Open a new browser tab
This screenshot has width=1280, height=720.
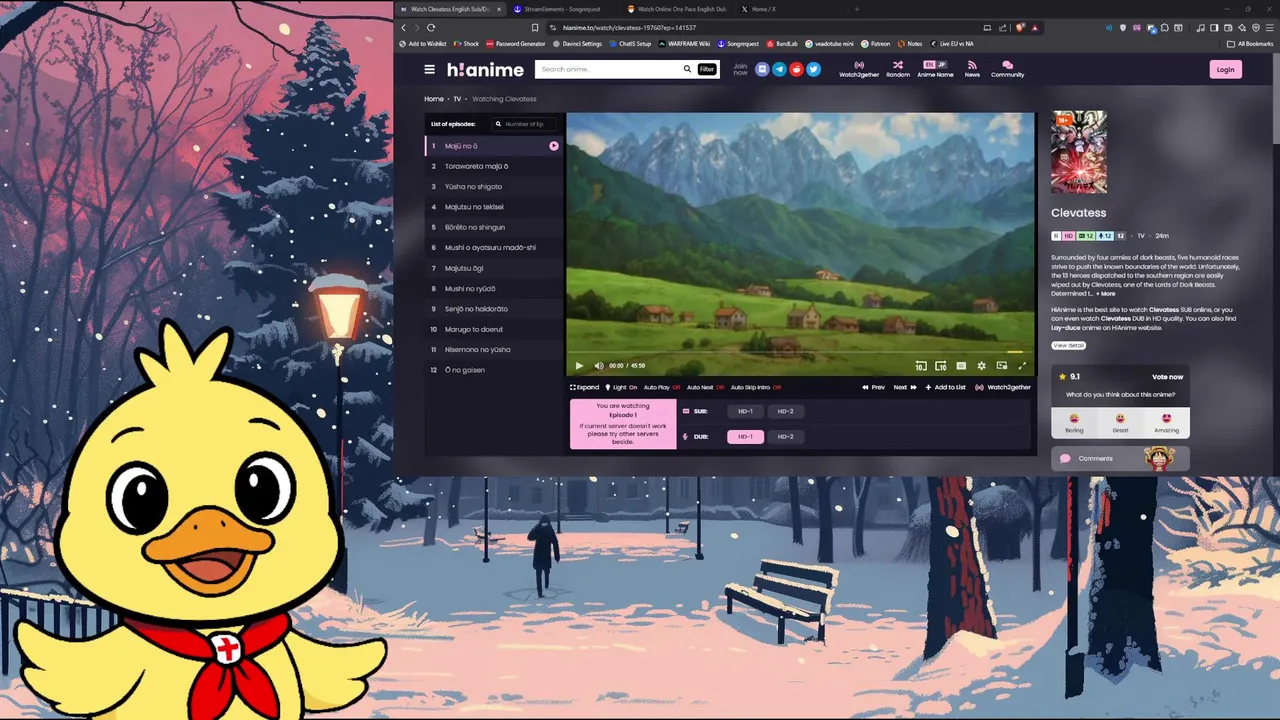click(856, 9)
